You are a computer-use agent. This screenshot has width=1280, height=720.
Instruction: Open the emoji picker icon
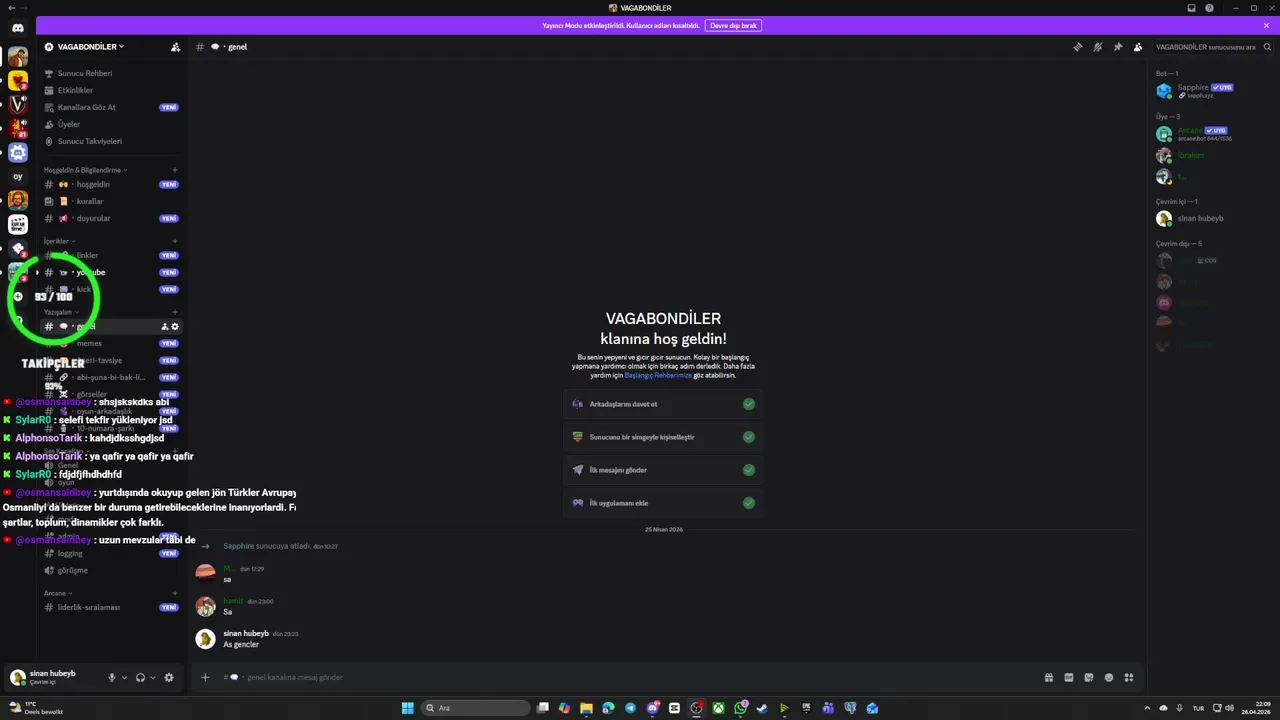point(1109,678)
